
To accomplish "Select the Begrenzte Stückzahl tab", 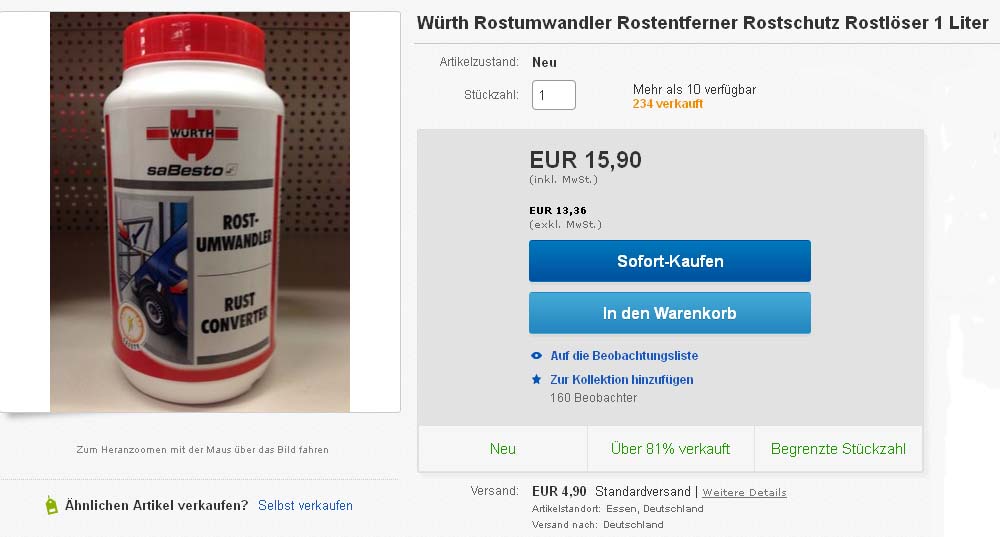I will 838,449.
